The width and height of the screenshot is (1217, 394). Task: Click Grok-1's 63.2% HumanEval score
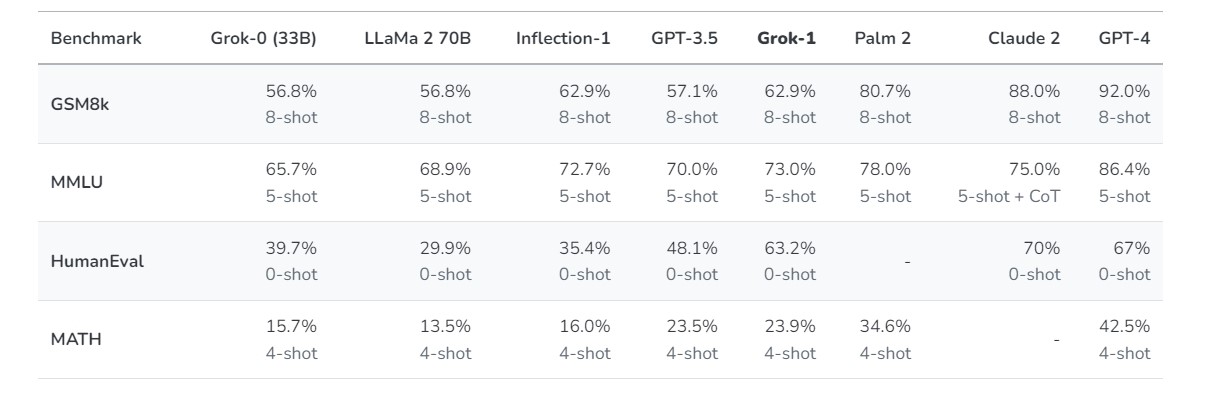tap(790, 249)
